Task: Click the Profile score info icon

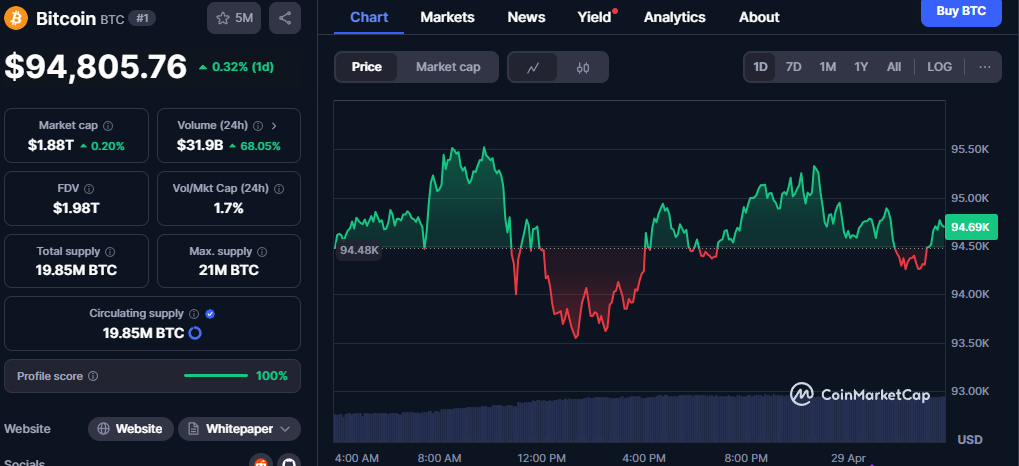Action: (93, 376)
